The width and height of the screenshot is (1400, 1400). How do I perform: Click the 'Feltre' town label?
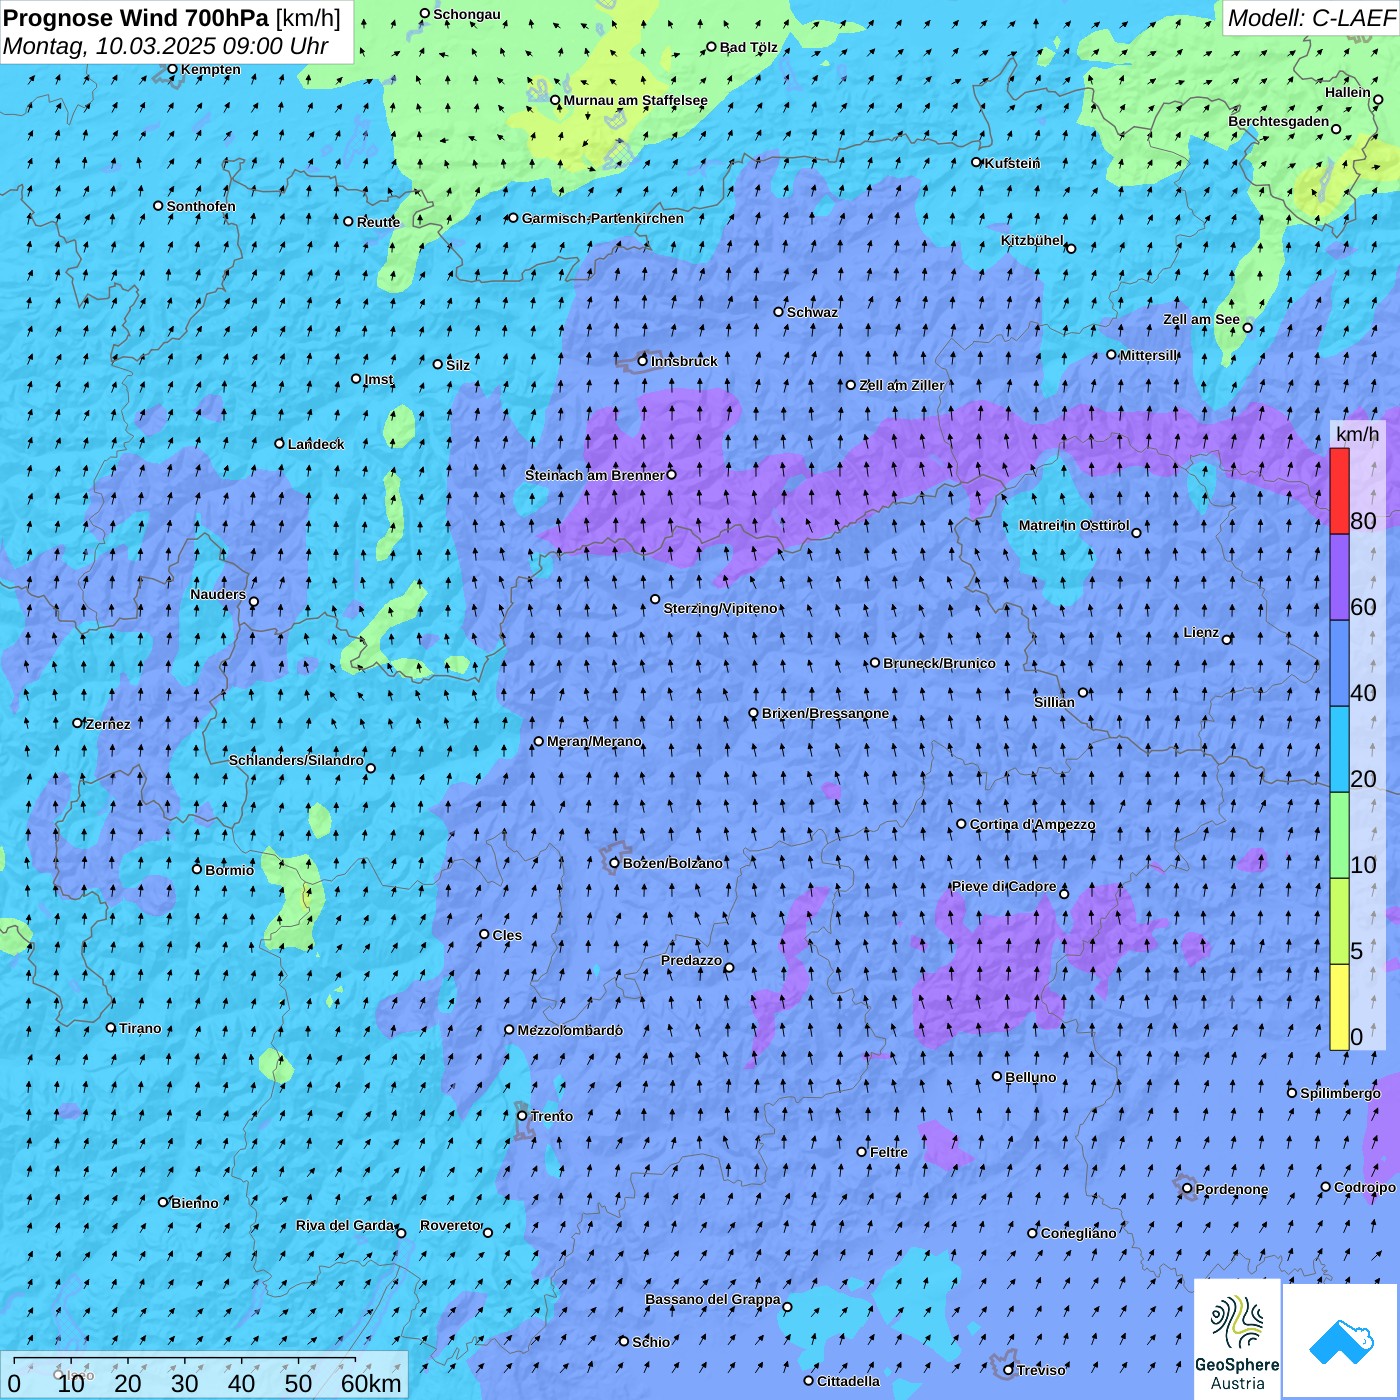(888, 1152)
